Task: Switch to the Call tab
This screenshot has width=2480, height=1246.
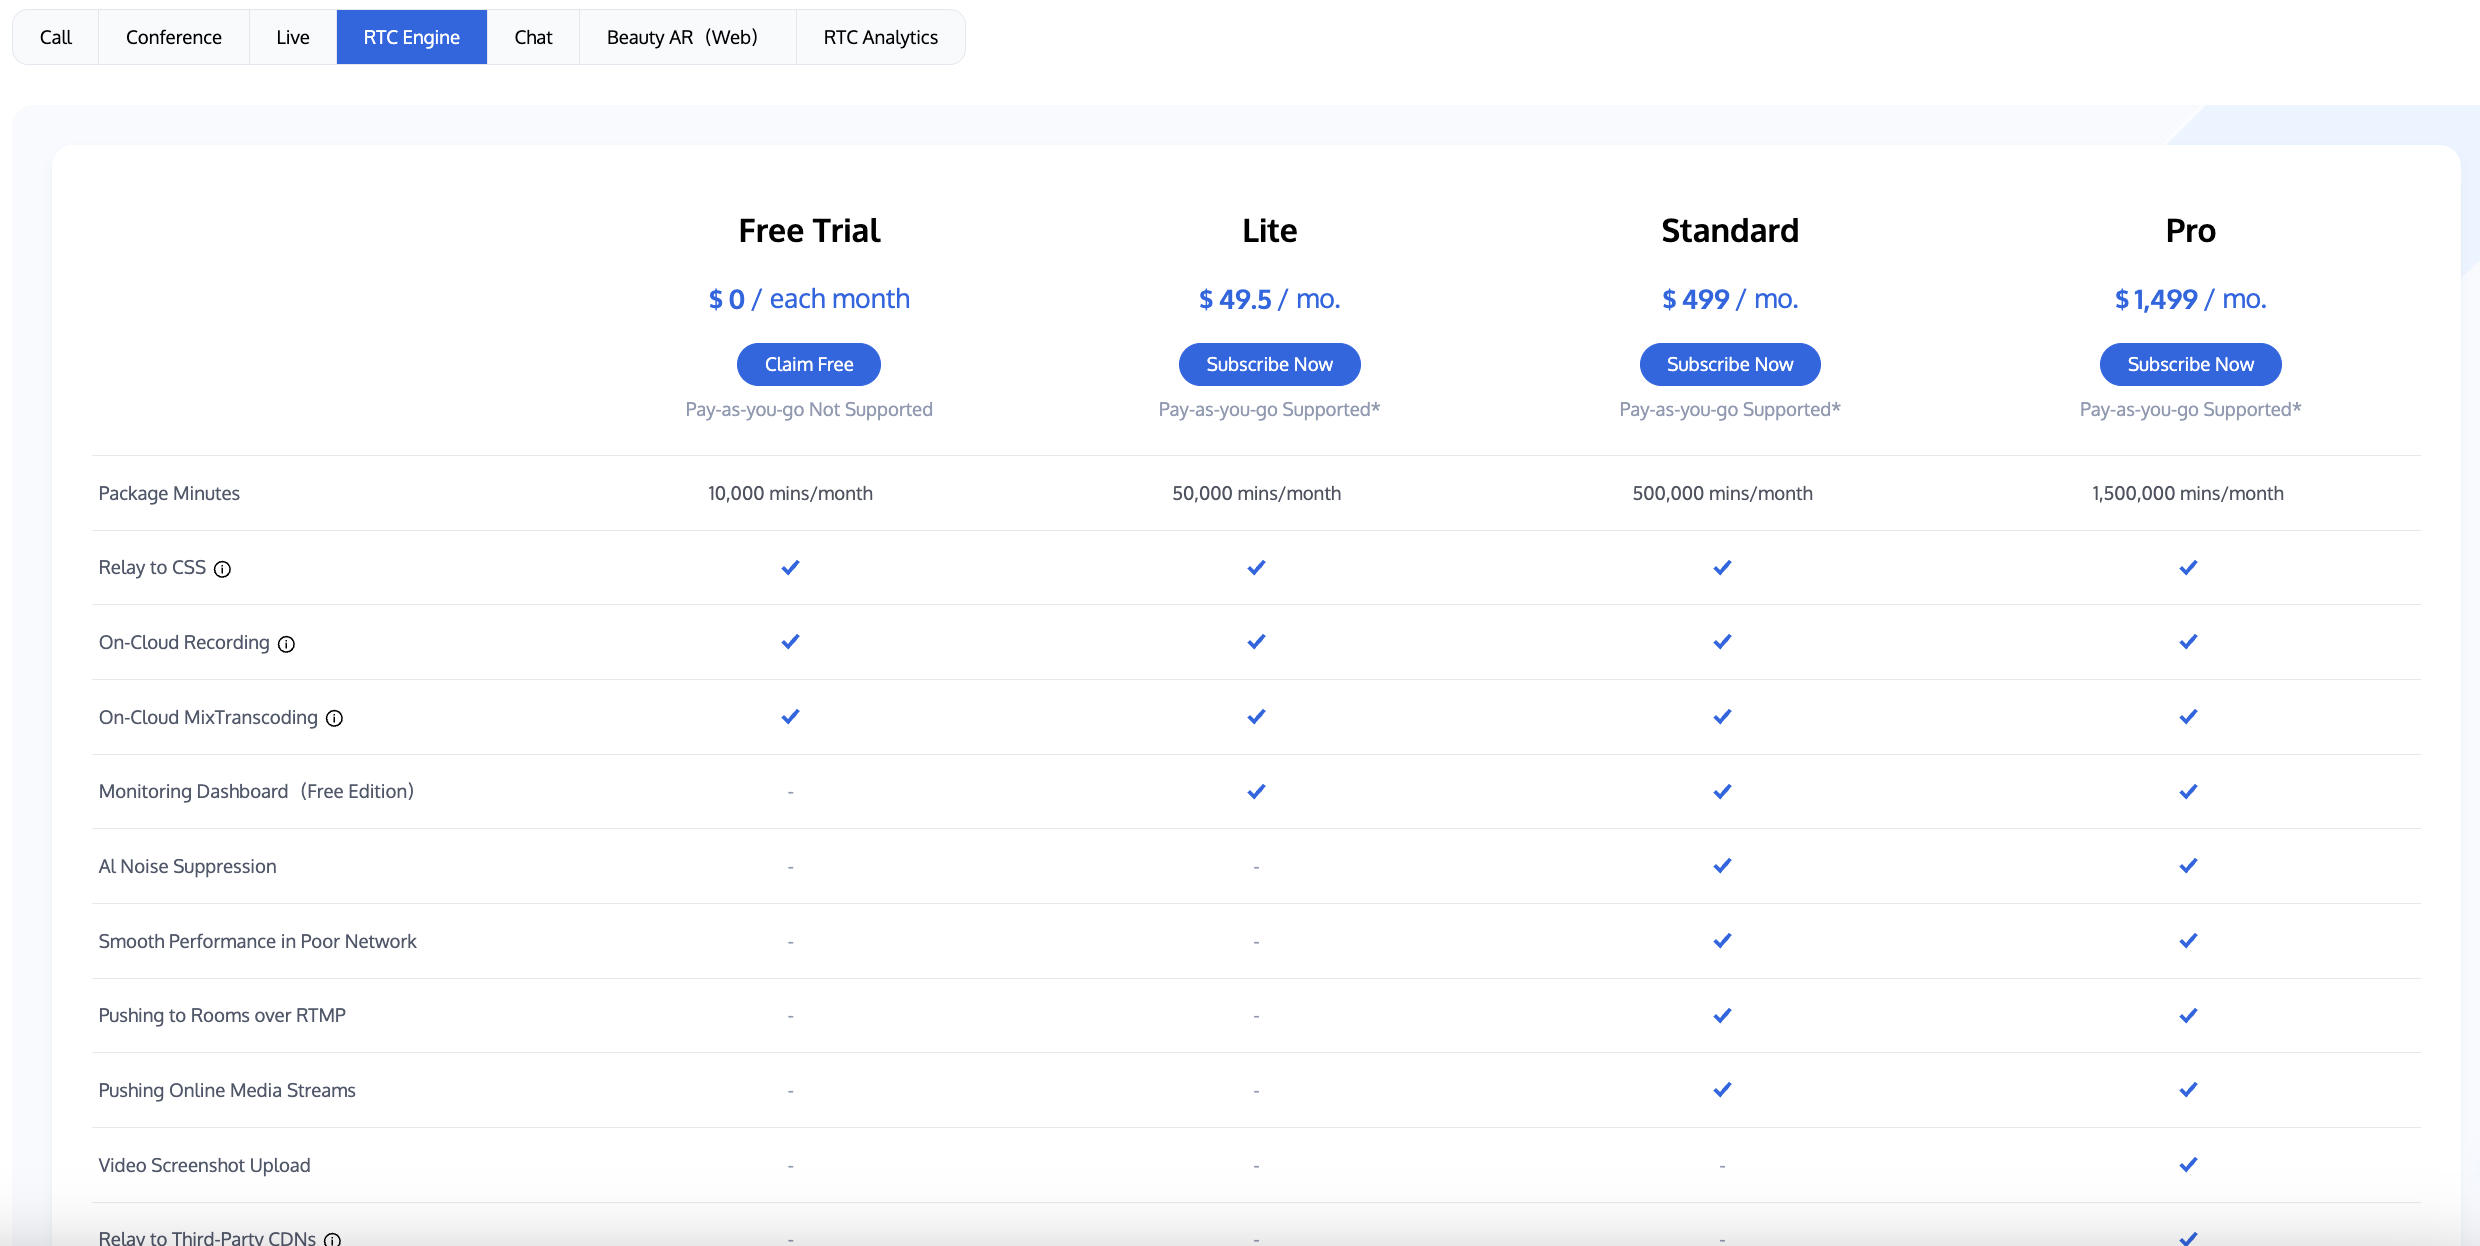Action: [x=56, y=37]
